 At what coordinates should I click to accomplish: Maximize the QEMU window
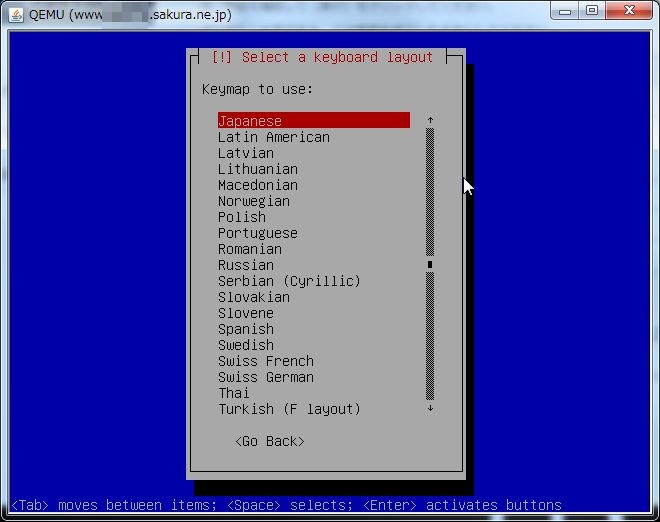pyautogui.click(x=592, y=11)
